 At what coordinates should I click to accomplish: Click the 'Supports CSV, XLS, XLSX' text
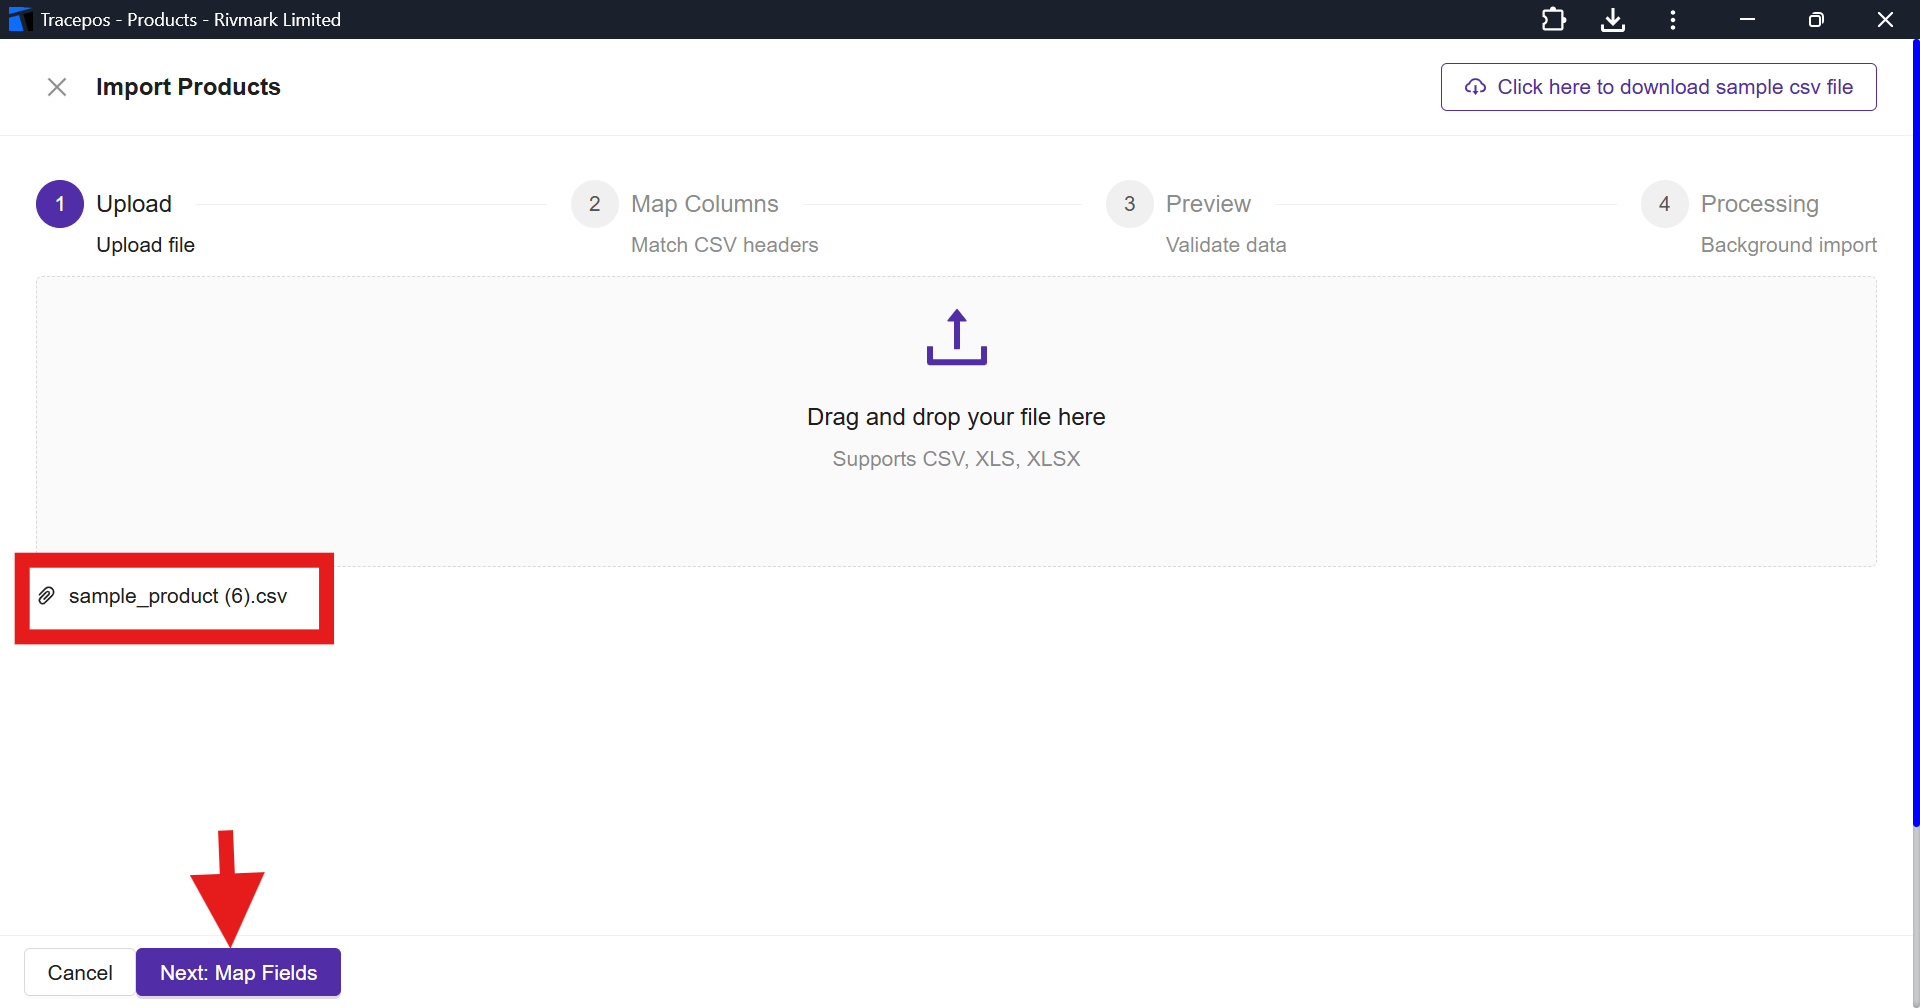click(956, 459)
